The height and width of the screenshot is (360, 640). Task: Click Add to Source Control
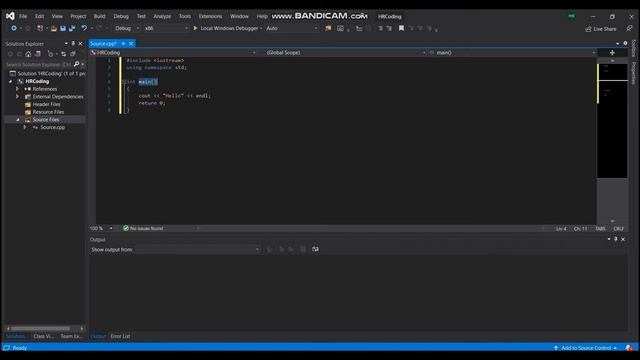pyautogui.click(x=585, y=348)
